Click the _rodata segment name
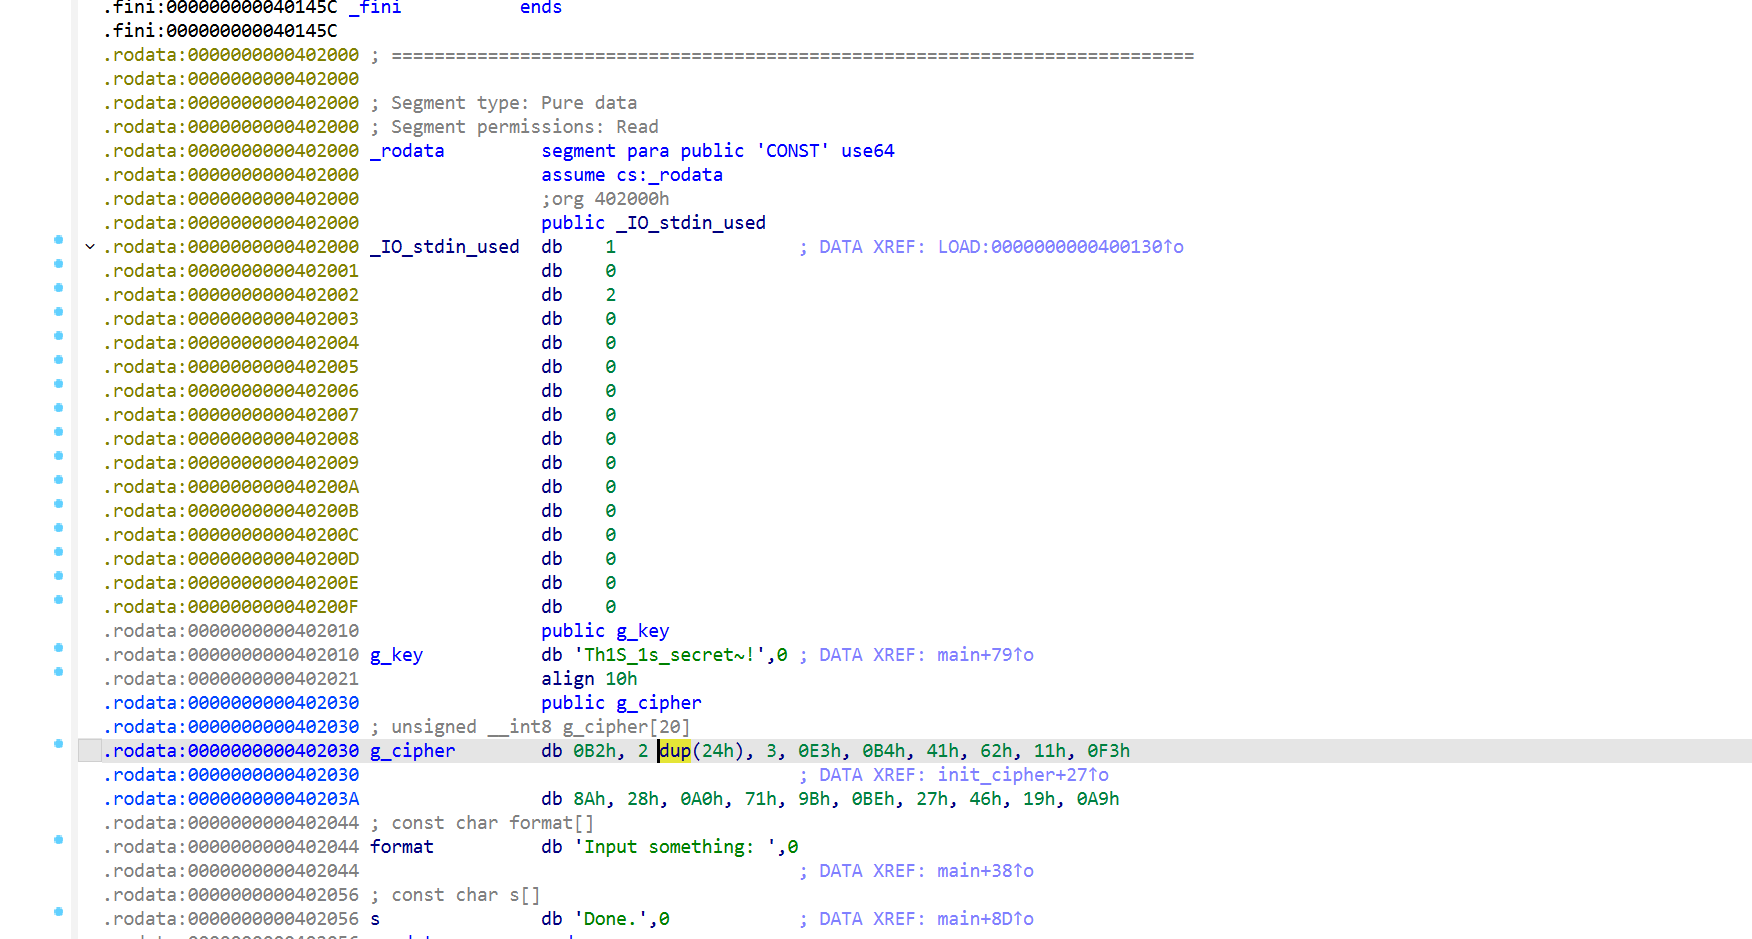Viewport: 1752px width, 939px height. [x=407, y=151]
